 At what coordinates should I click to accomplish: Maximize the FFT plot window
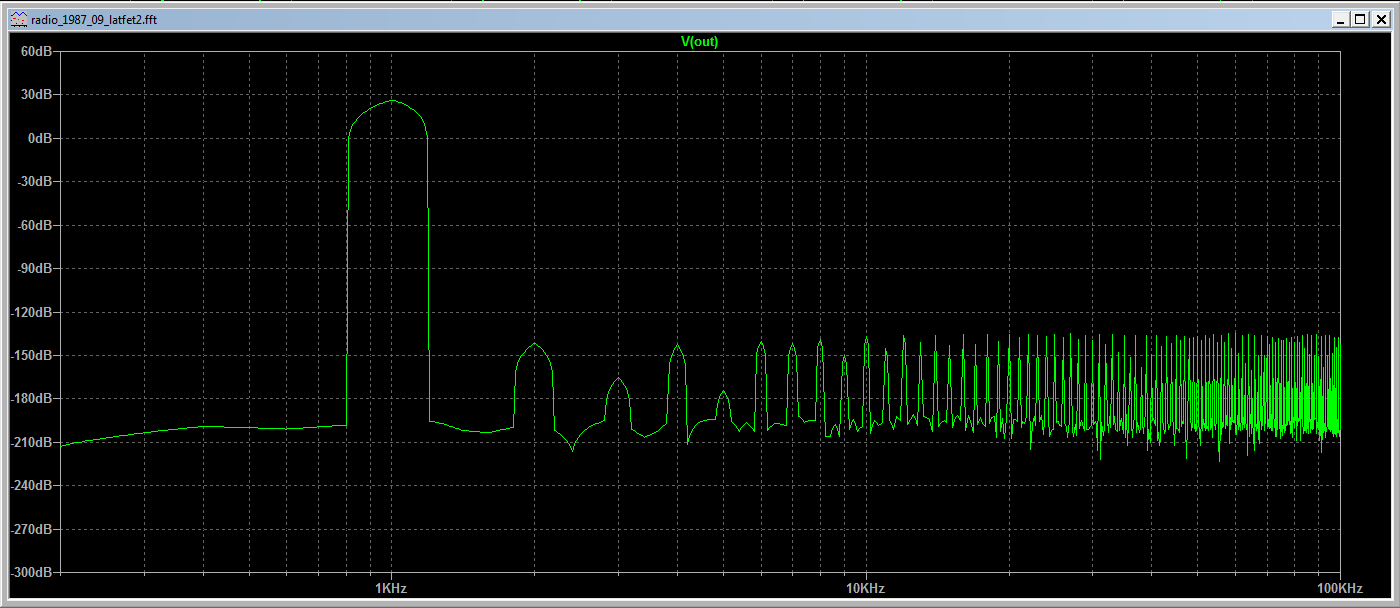pyautogui.click(x=1360, y=19)
